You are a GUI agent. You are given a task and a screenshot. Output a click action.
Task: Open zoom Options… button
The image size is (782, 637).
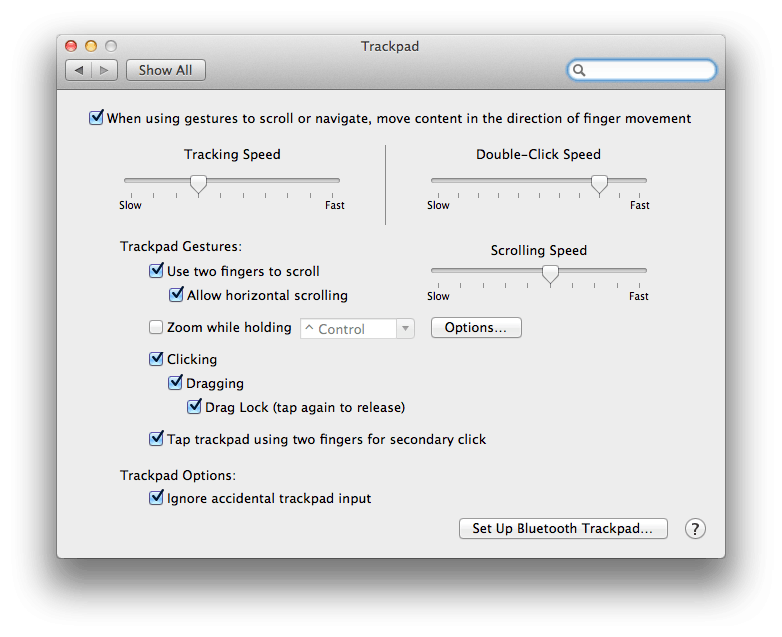(476, 328)
